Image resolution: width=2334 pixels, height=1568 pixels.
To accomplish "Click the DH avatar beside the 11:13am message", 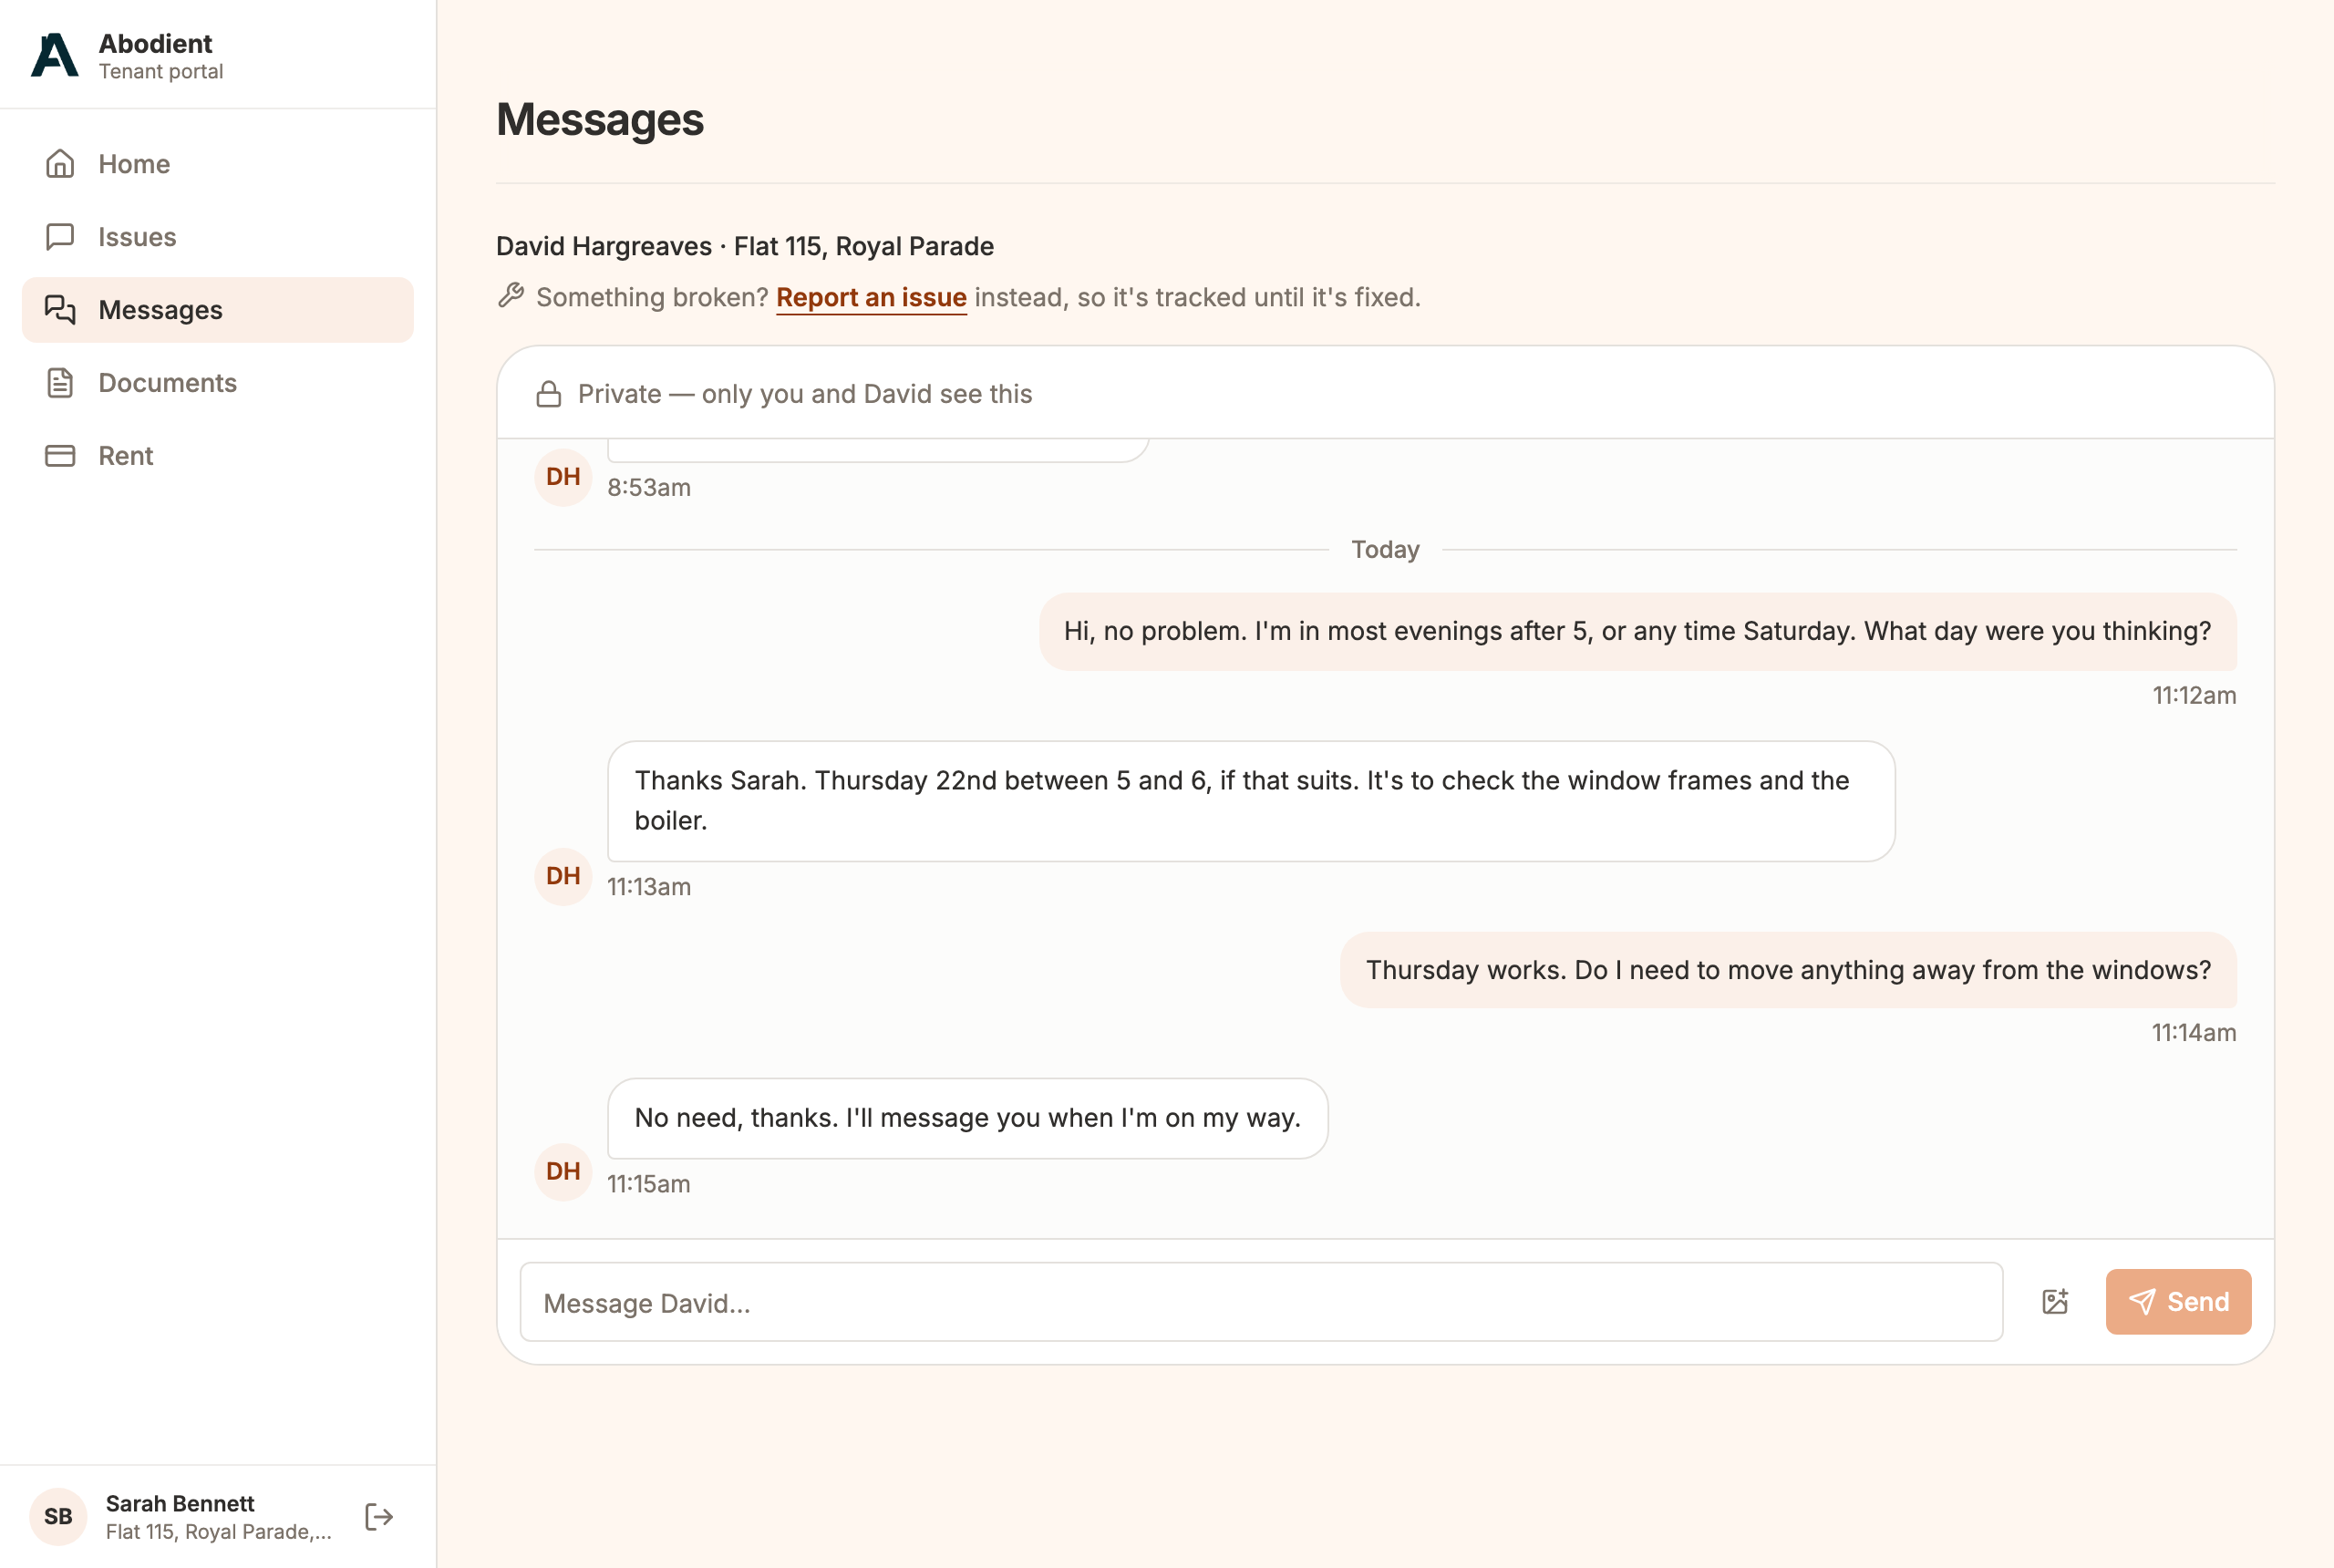I will pos(563,876).
